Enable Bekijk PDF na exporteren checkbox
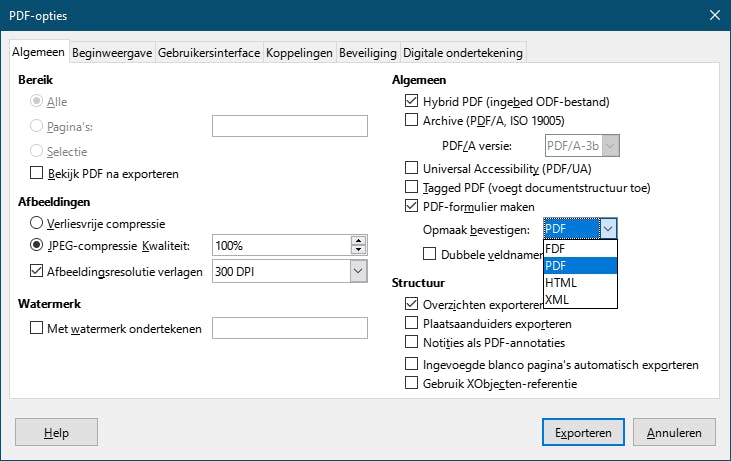731x461 pixels. [38, 174]
